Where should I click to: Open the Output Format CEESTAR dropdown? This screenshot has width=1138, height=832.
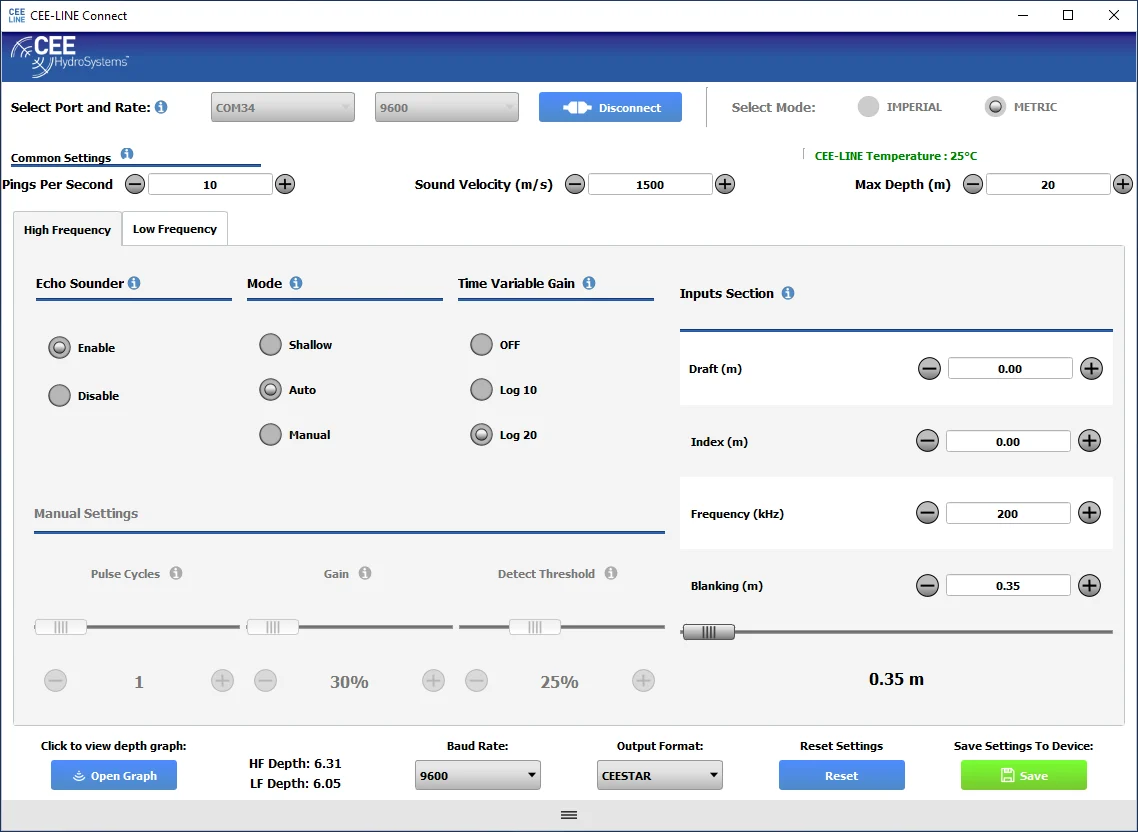(x=660, y=775)
